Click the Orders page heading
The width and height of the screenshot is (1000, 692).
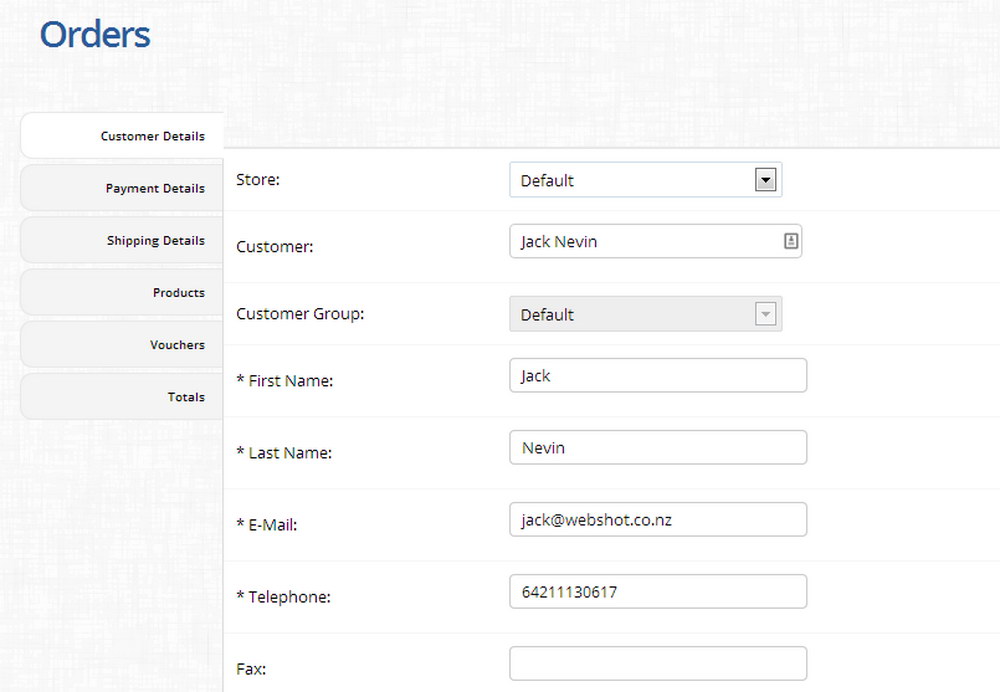(x=95, y=34)
